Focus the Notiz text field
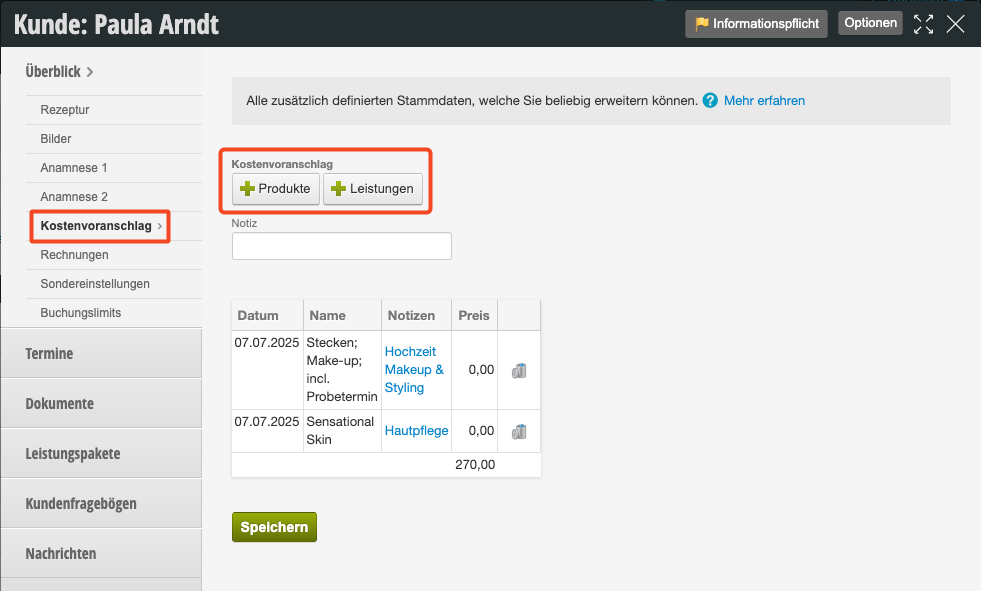This screenshot has width=981, height=591. [x=342, y=246]
